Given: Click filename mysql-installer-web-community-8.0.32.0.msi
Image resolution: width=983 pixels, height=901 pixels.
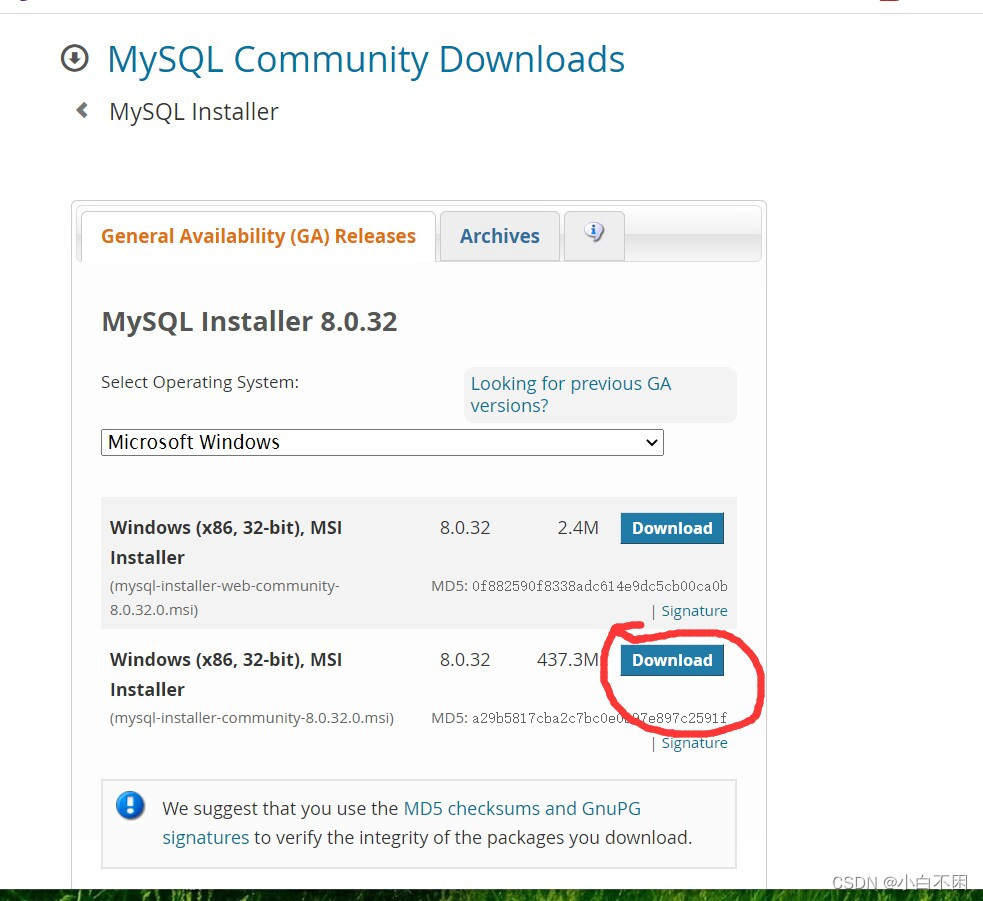Looking at the screenshot, I should [x=224, y=598].
